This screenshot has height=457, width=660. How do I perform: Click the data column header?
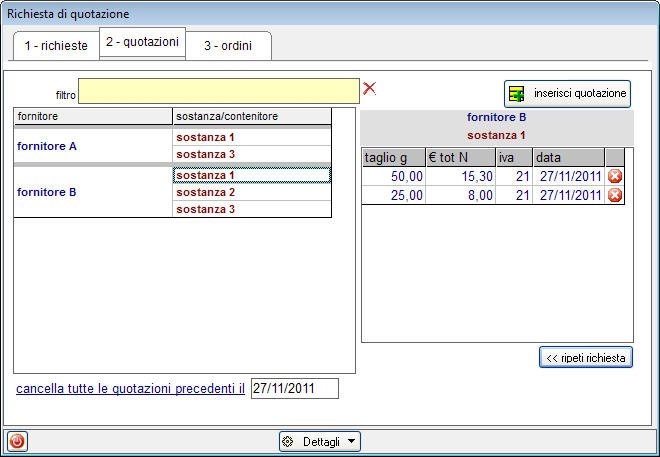click(569, 157)
